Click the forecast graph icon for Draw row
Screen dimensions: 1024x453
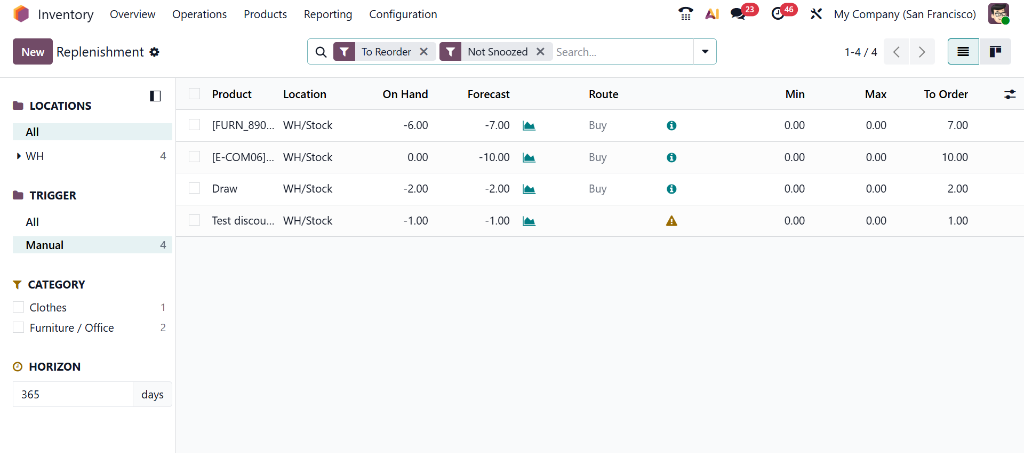[529, 189]
